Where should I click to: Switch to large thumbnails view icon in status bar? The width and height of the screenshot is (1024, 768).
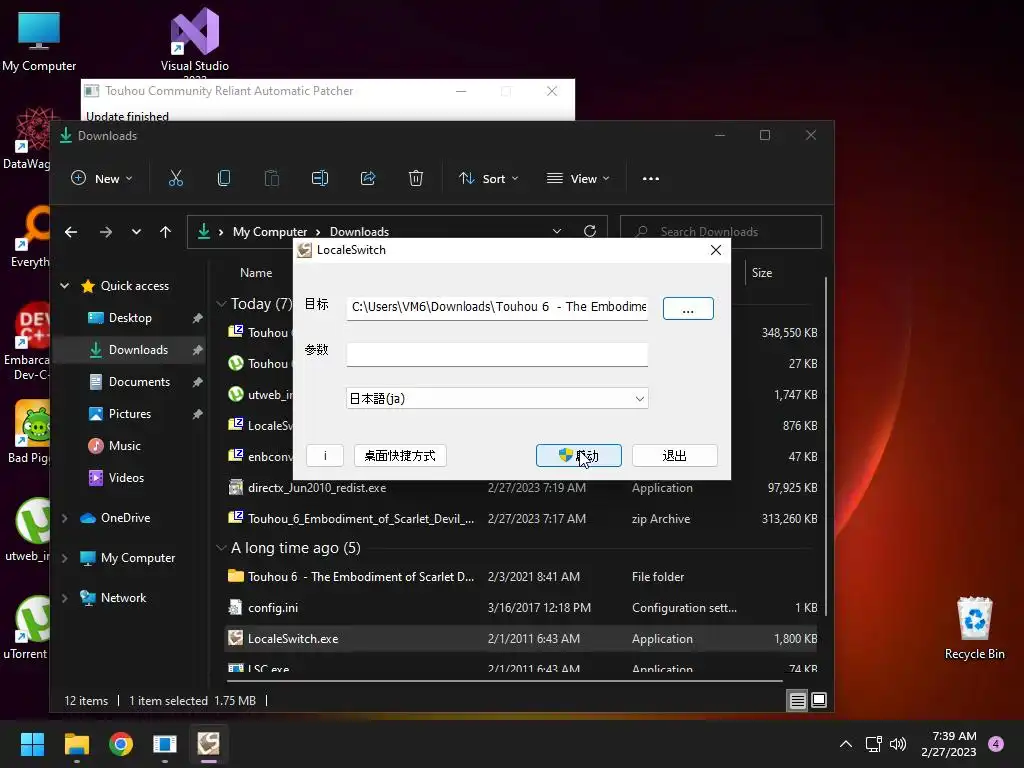[x=819, y=701]
